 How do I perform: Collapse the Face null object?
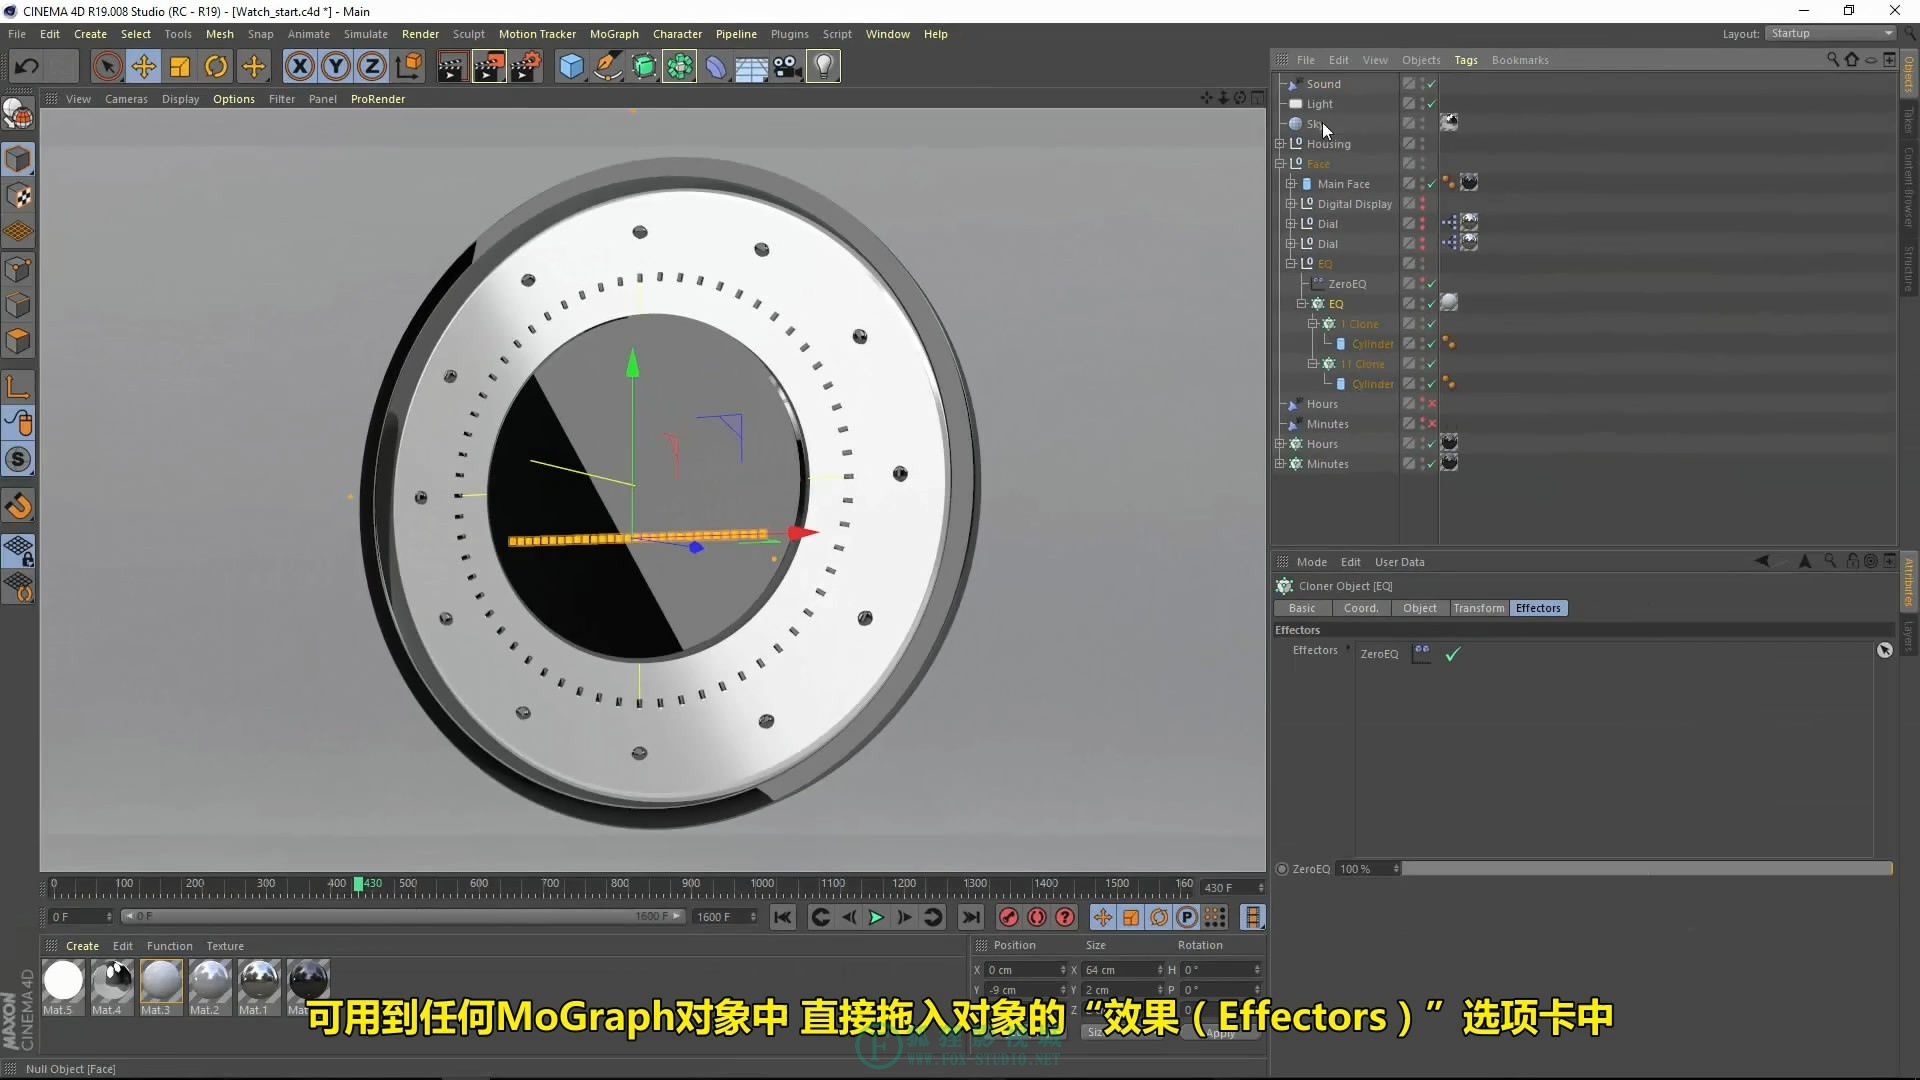pos(1280,164)
